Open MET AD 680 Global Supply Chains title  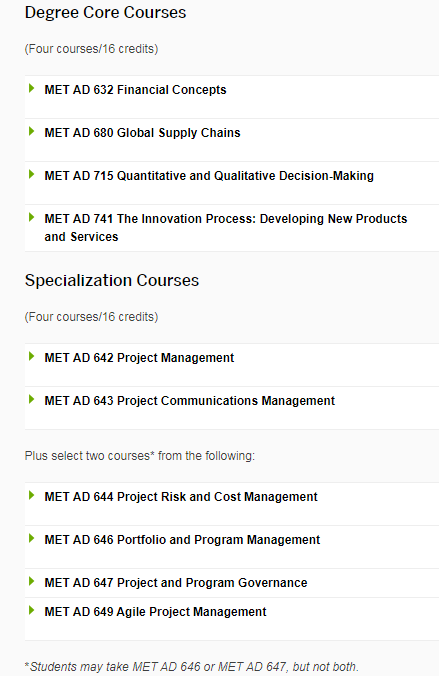[142, 133]
